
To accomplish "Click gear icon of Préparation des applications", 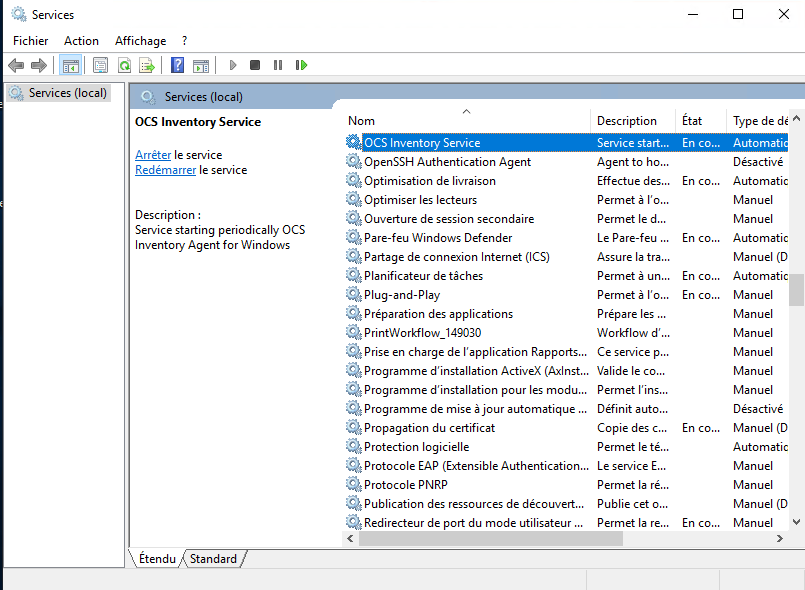I will point(353,313).
